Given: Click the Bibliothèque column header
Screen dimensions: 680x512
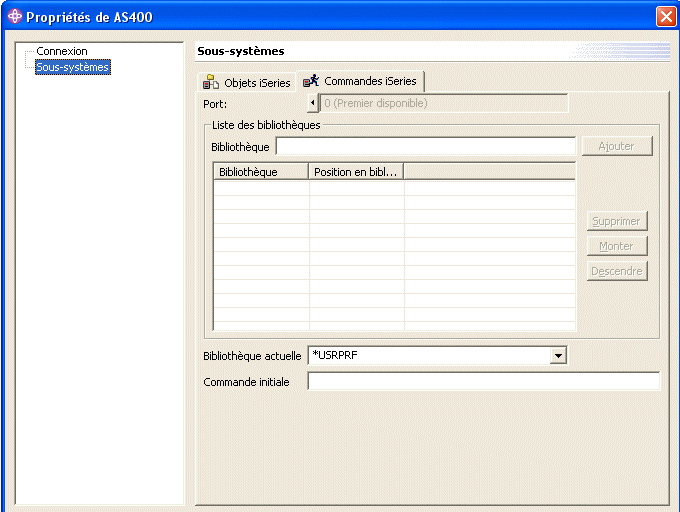Looking at the screenshot, I should [261, 172].
